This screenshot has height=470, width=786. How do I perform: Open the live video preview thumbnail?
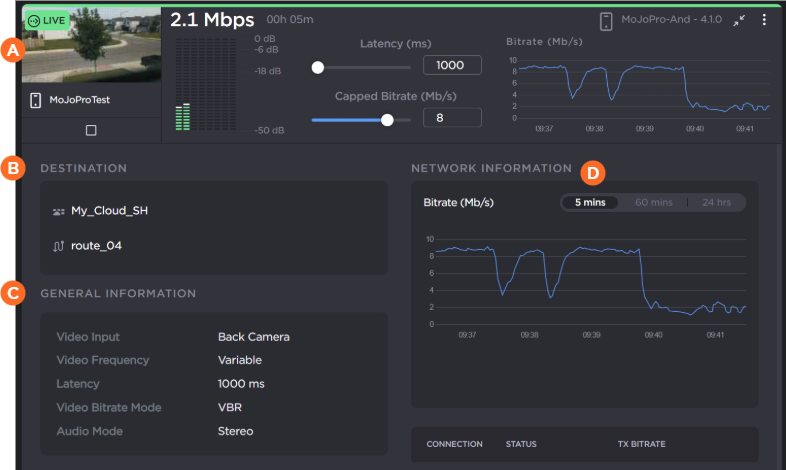click(90, 46)
